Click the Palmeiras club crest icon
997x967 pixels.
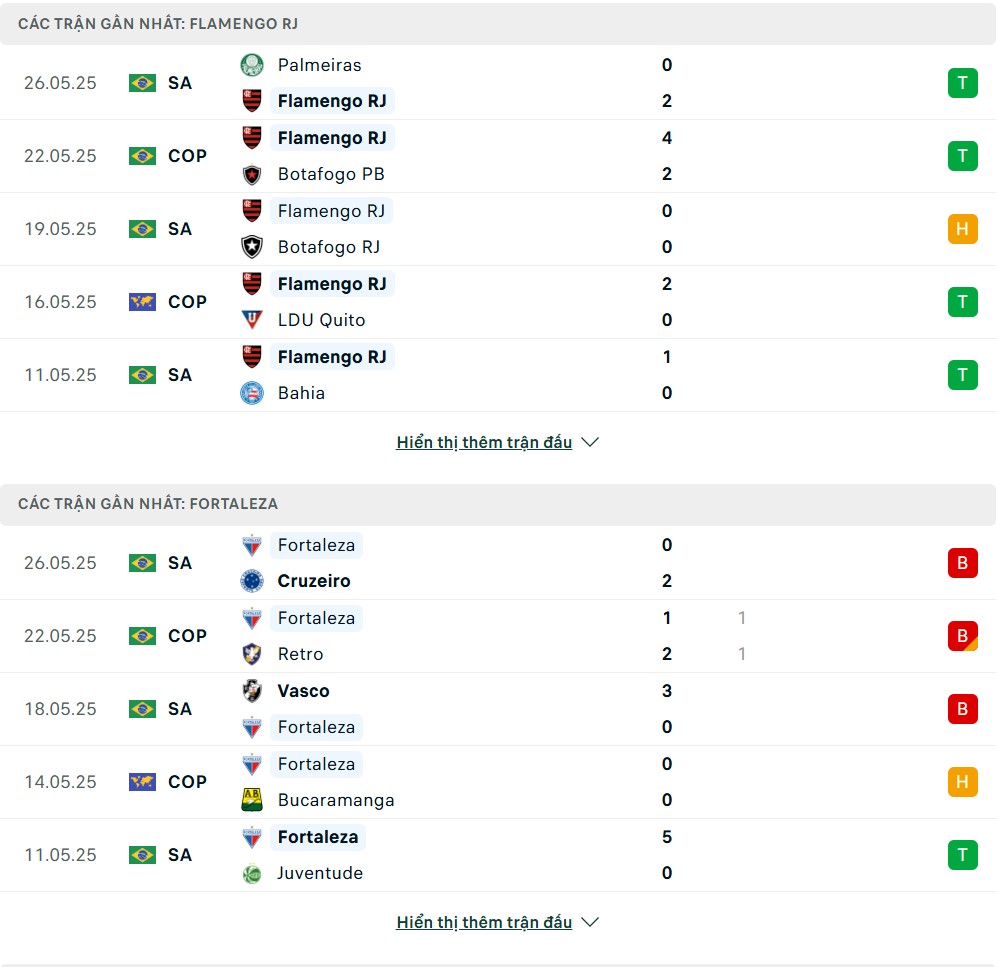(x=252, y=65)
